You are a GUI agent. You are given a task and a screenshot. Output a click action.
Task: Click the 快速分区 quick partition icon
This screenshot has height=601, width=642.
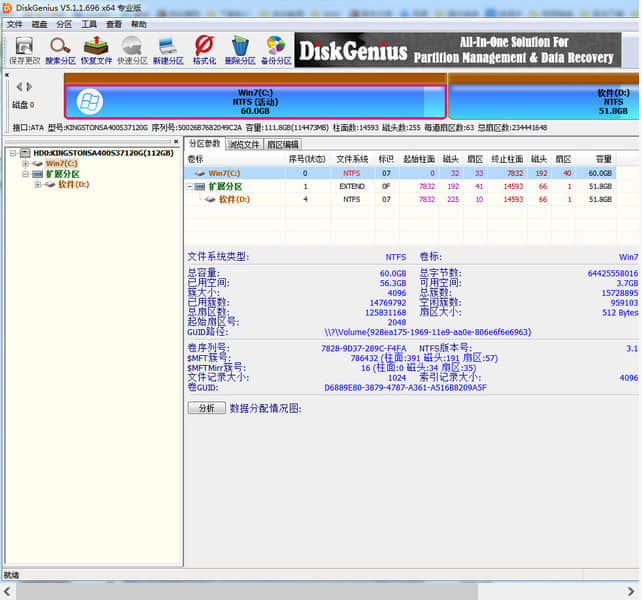pyautogui.click(x=131, y=50)
